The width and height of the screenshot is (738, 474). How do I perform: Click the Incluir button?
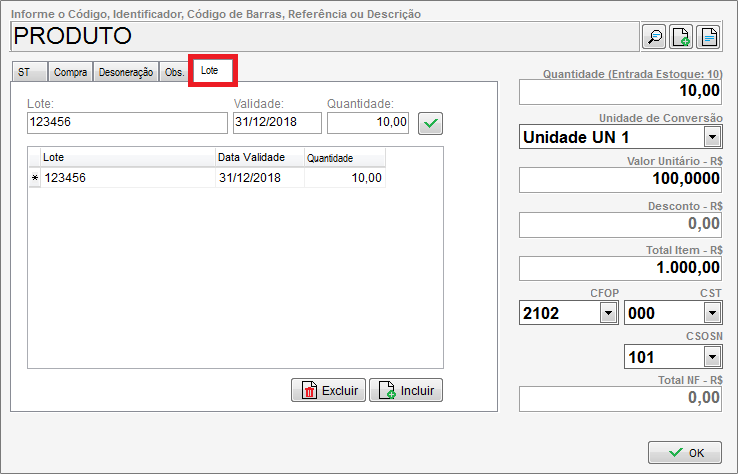click(406, 391)
